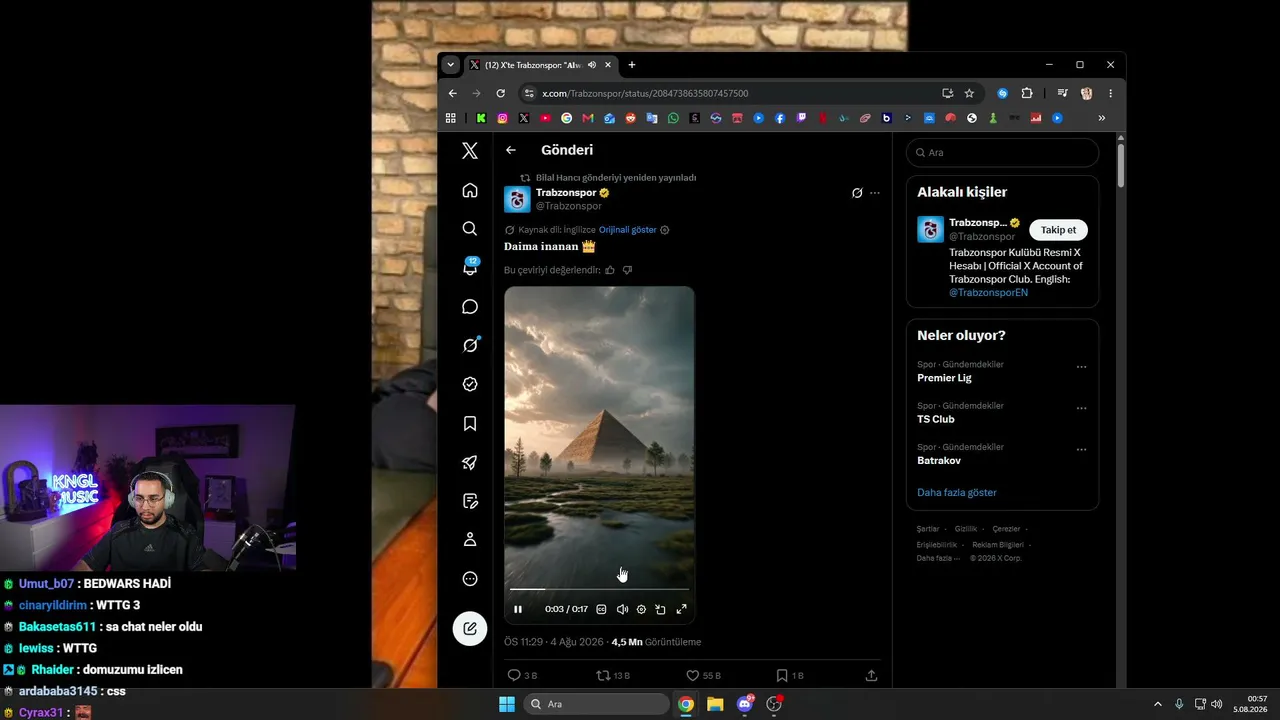The width and height of the screenshot is (1280, 720).
Task: Reload the page in Chrome
Action: (501, 93)
